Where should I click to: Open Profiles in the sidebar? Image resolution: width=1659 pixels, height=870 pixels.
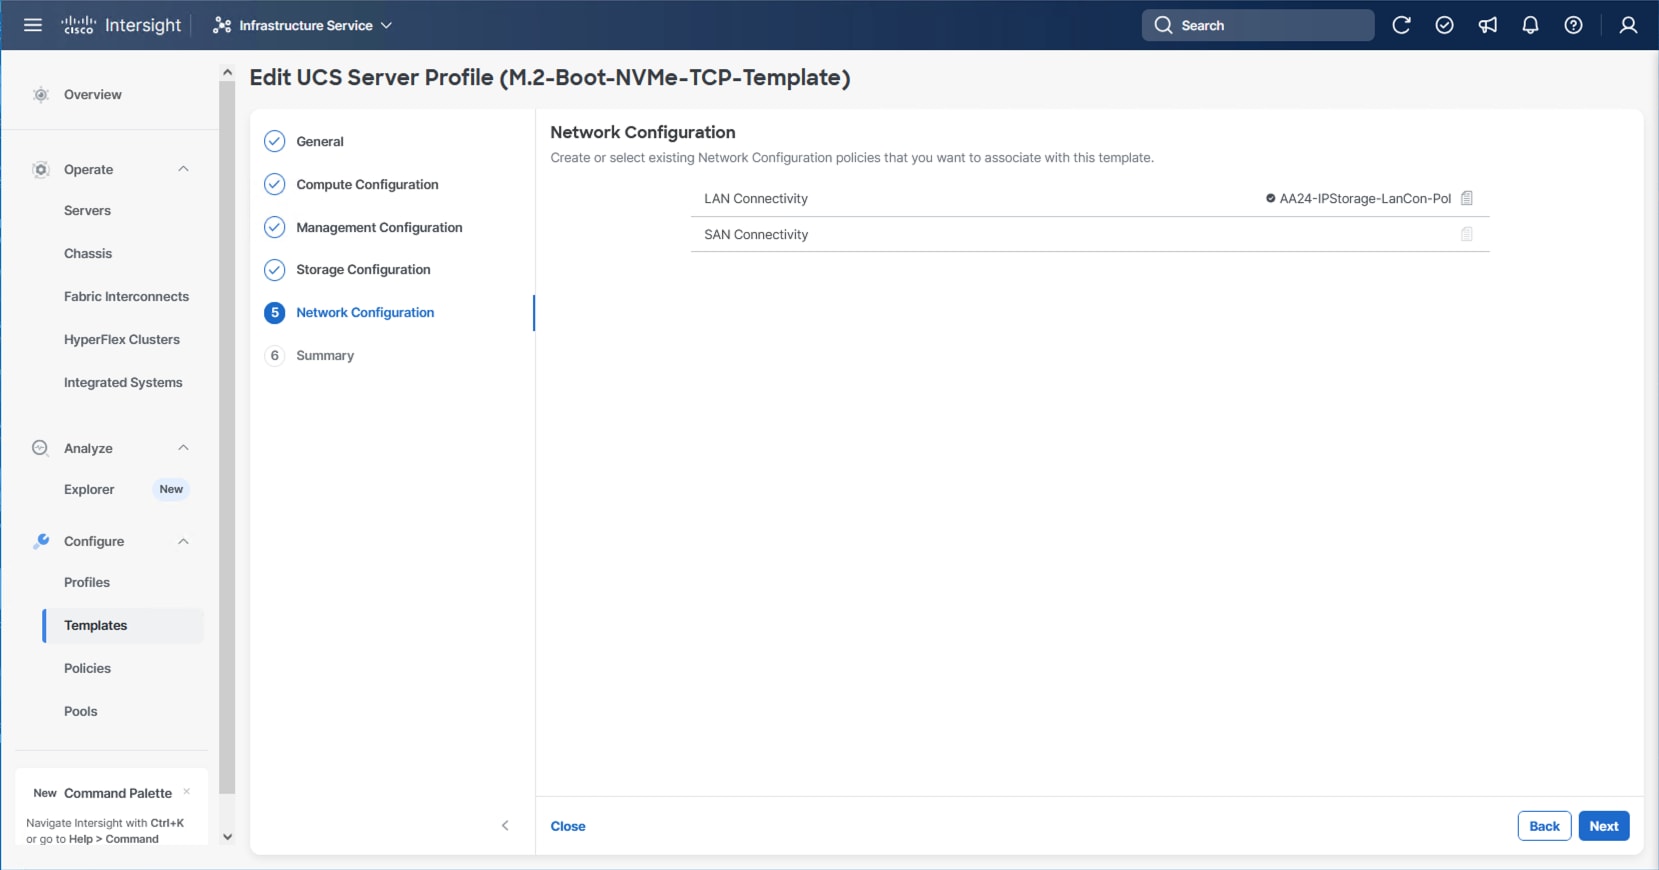pos(87,583)
